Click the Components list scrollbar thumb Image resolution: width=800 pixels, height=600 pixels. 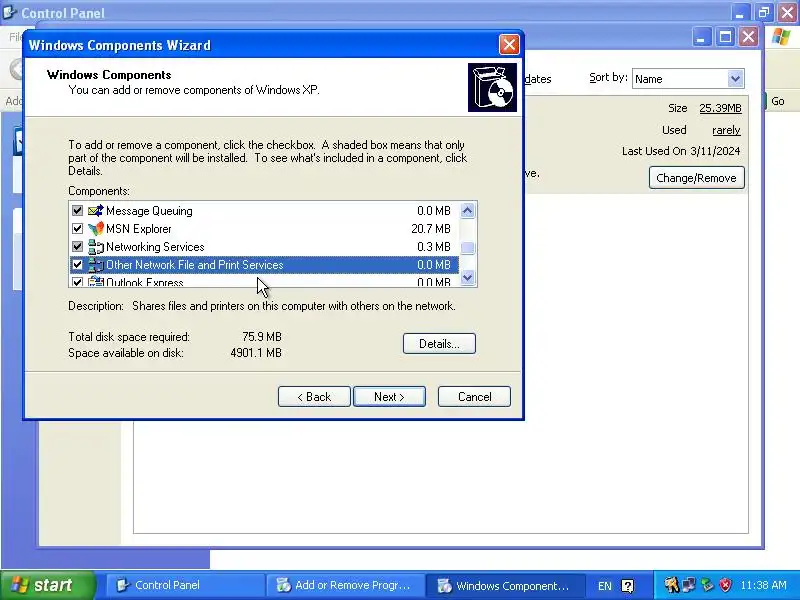[467, 247]
